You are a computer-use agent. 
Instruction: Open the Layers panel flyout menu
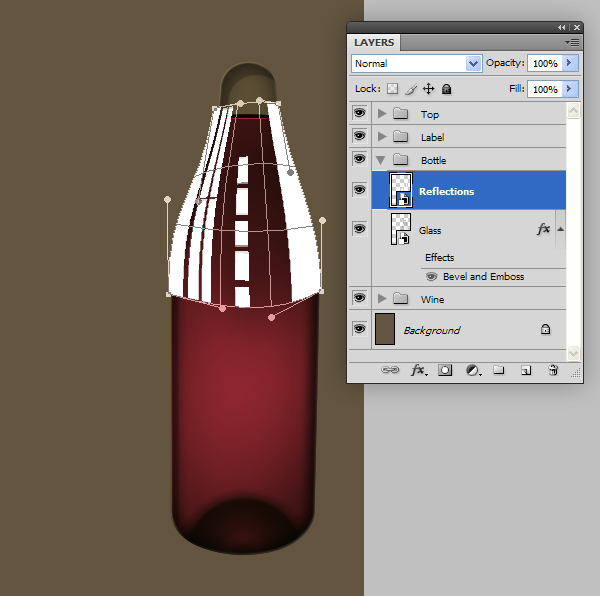[572, 42]
